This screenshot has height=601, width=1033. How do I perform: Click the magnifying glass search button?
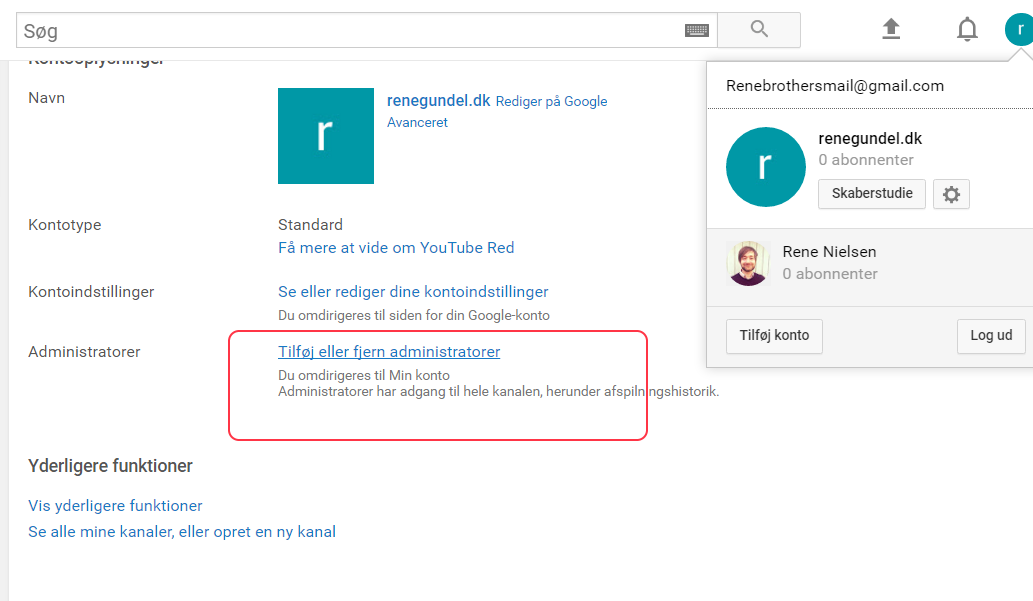[x=759, y=30]
